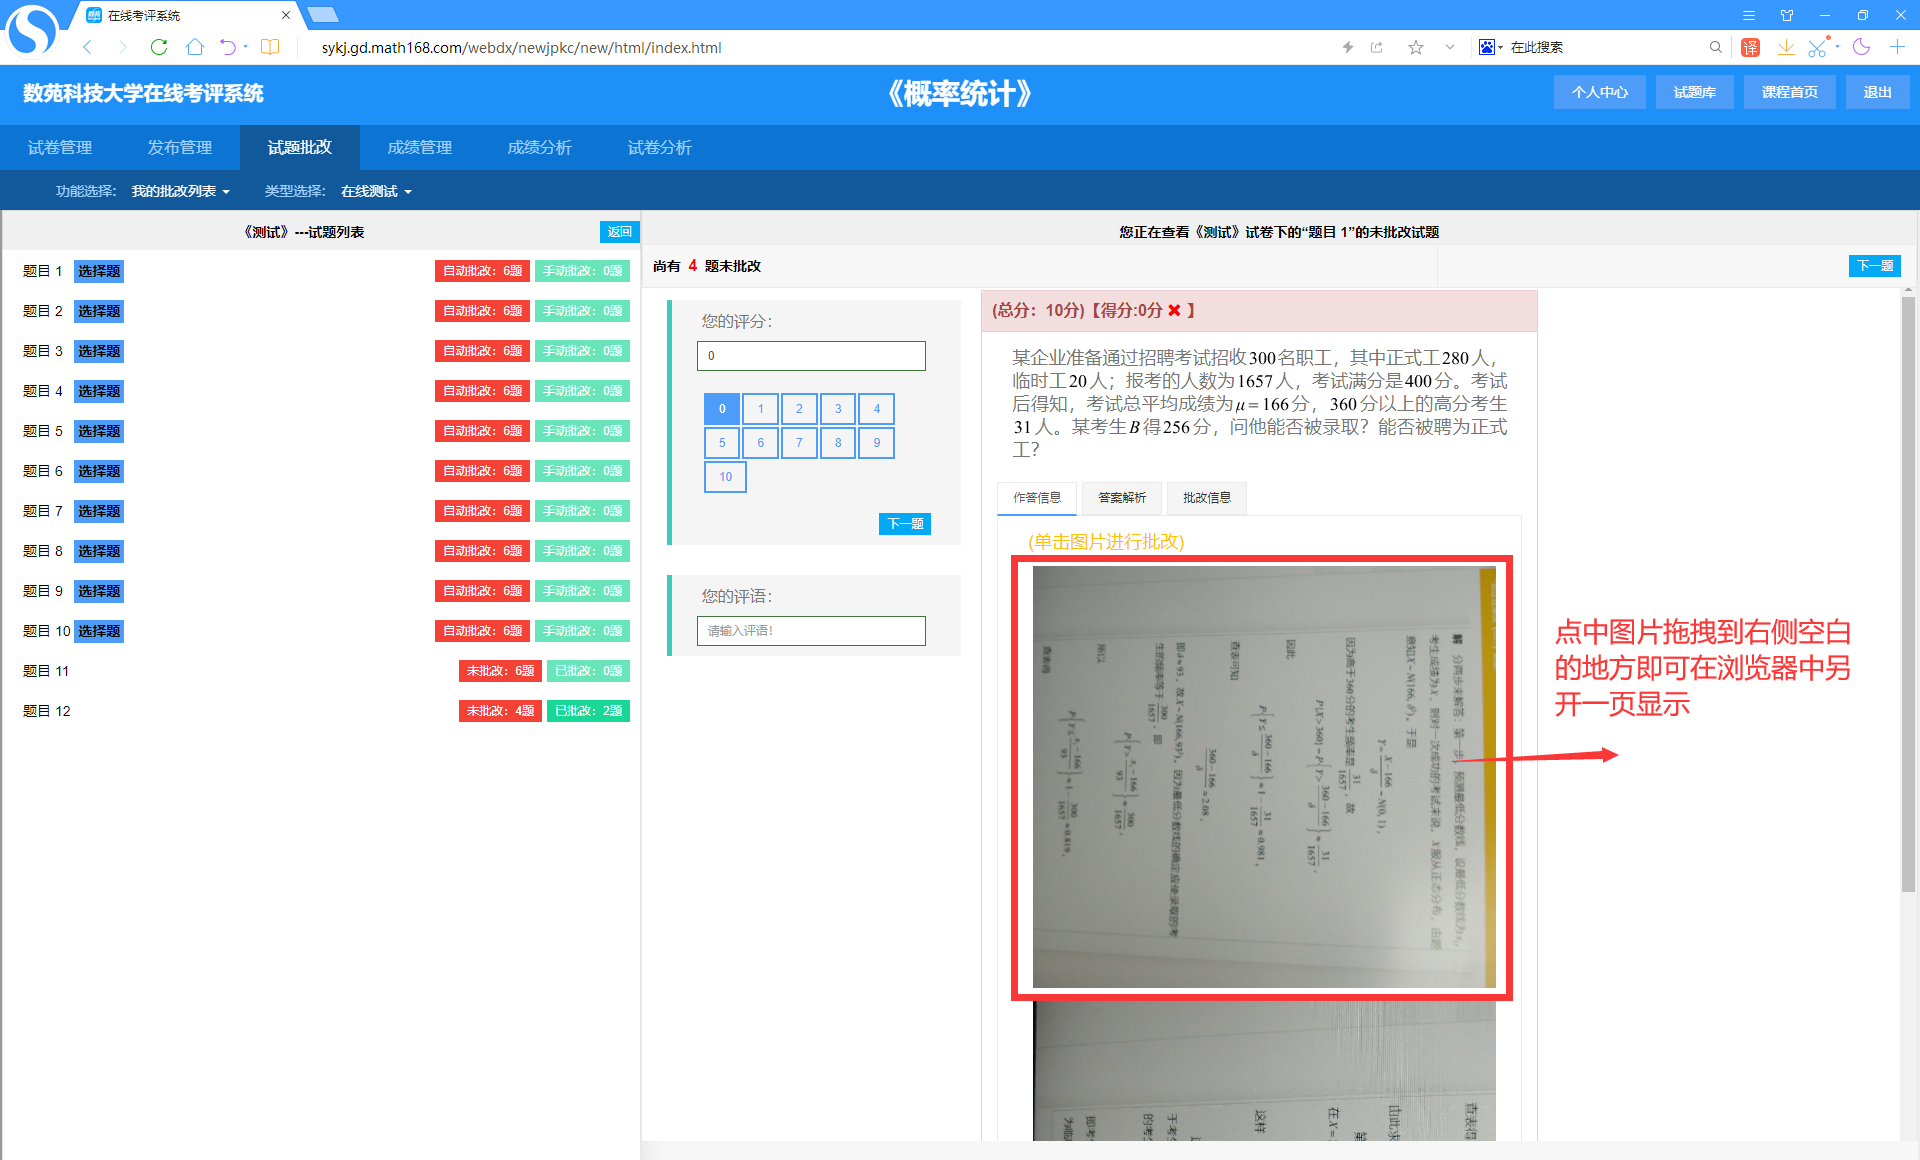Click 未批改: 4题 badge for 题目 12
The width and height of the screenshot is (1920, 1160).
click(500, 711)
